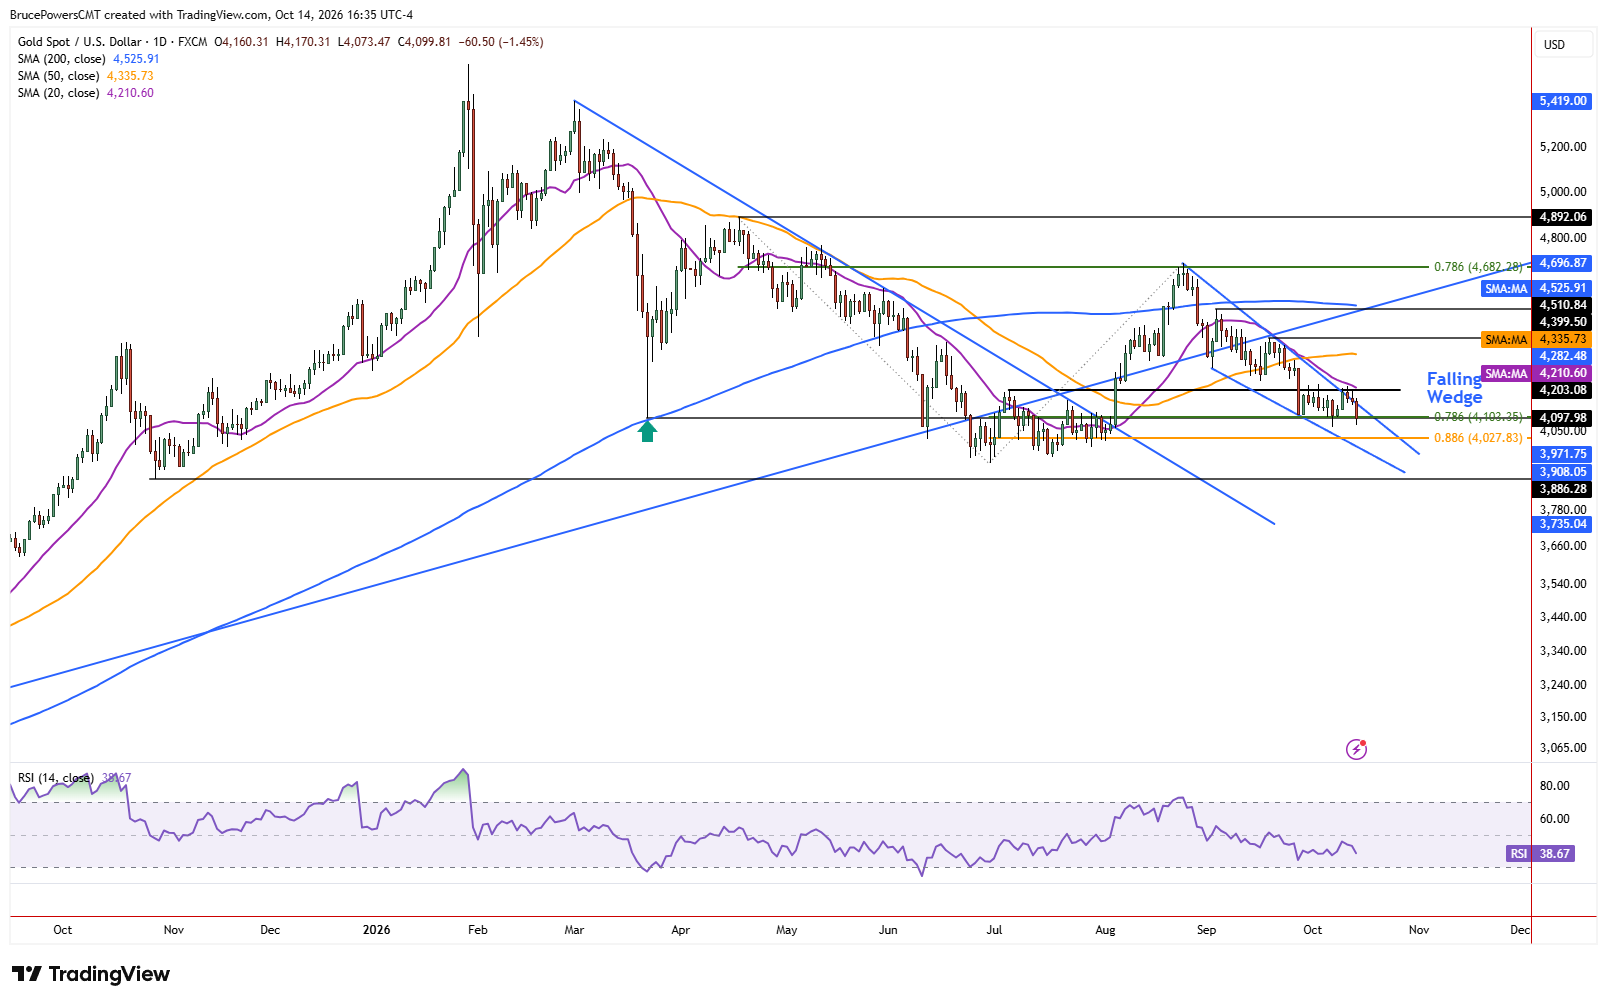The width and height of the screenshot is (1607, 1004).
Task: Click the USD currency label
Action: click(x=1554, y=45)
